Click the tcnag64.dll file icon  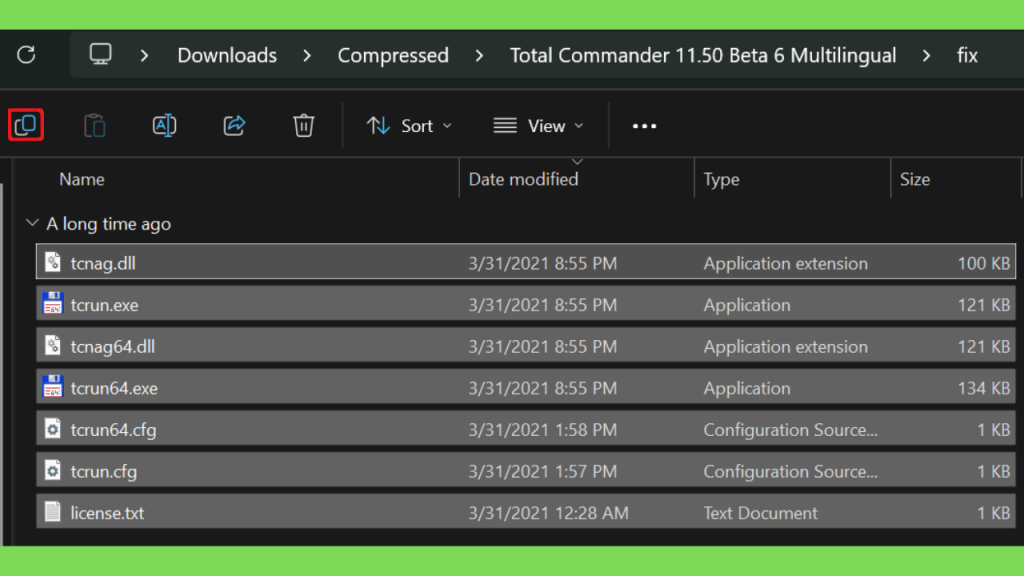53,345
